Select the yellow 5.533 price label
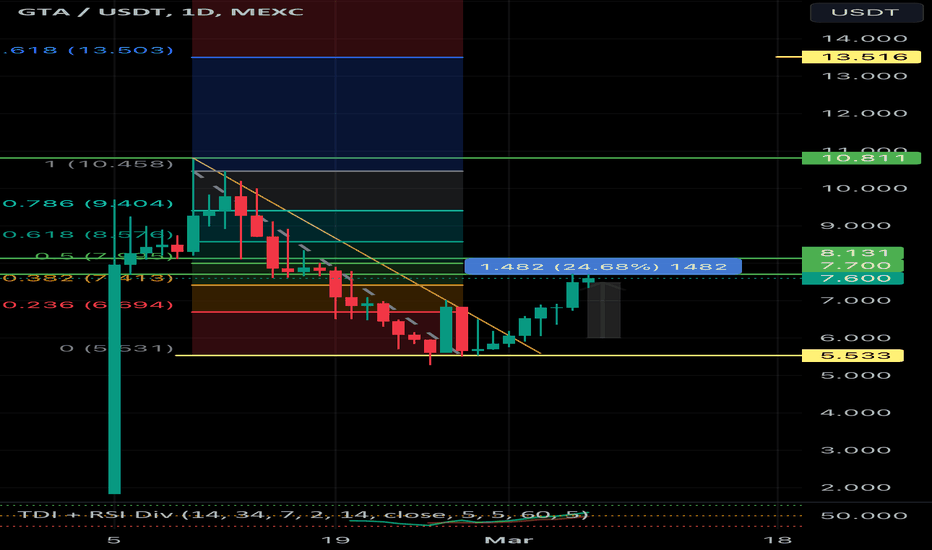 point(852,356)
